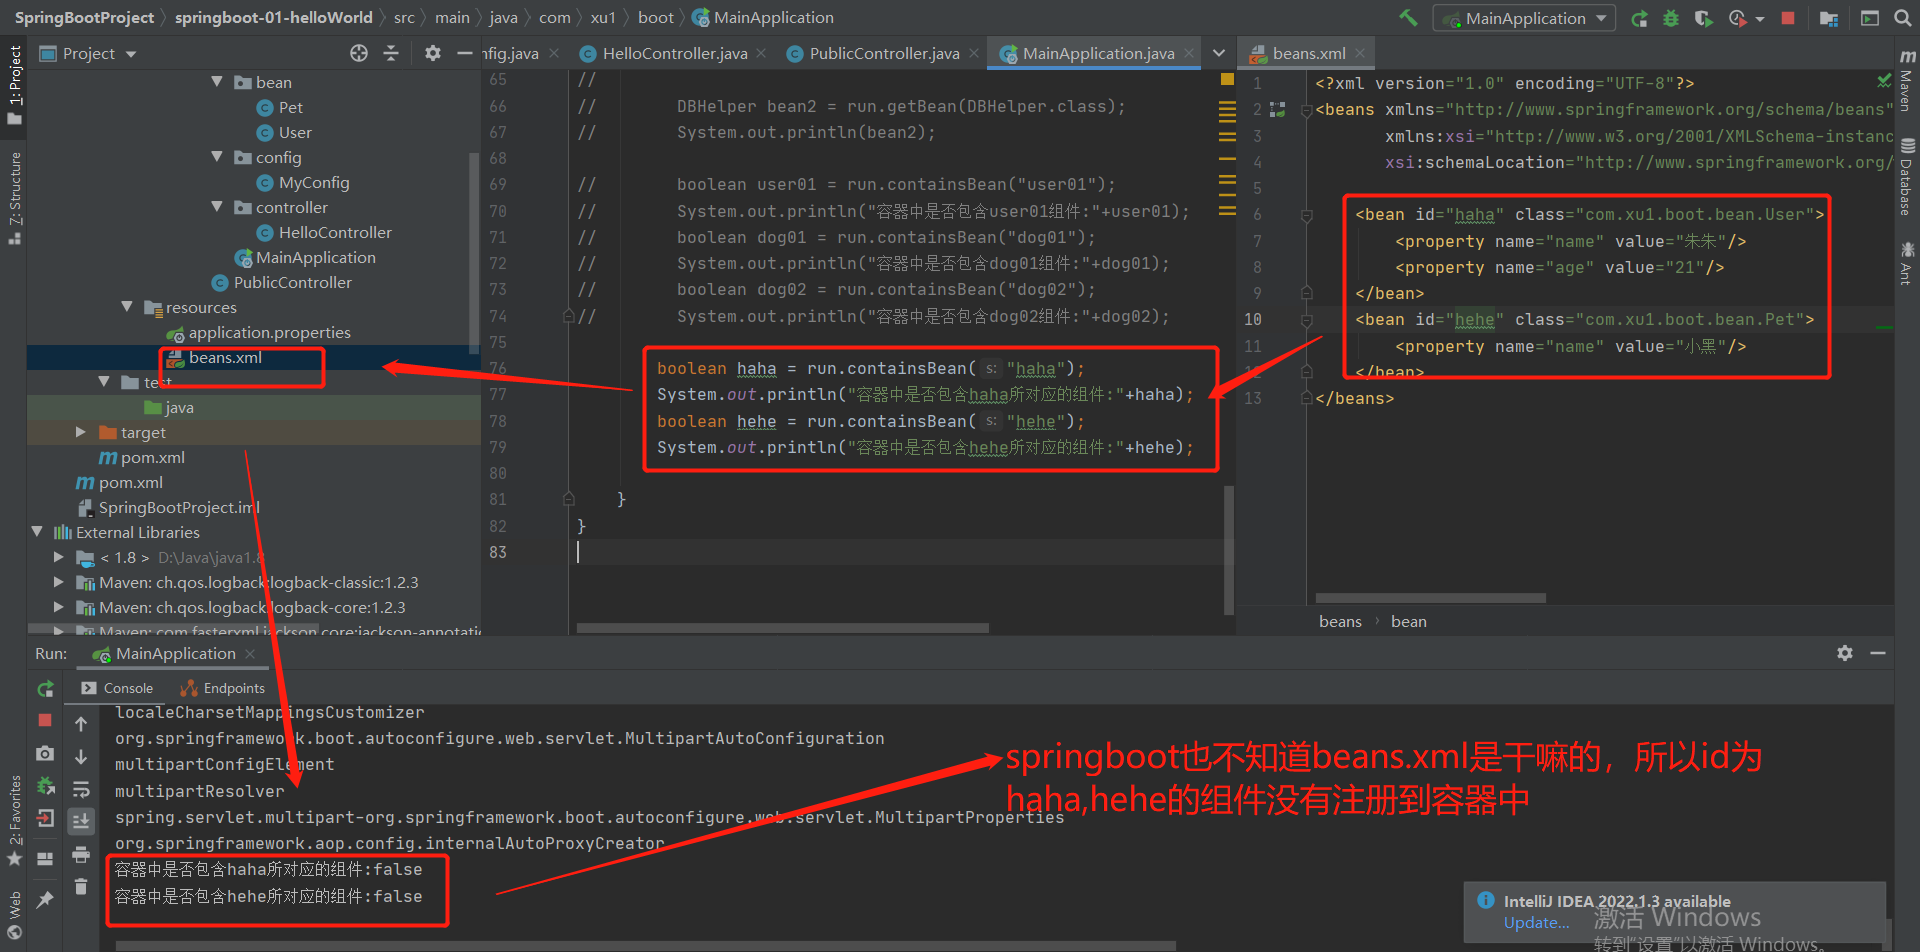
Task: Rerun MainApplication from the top toolbar
Action: point(1639,18)
